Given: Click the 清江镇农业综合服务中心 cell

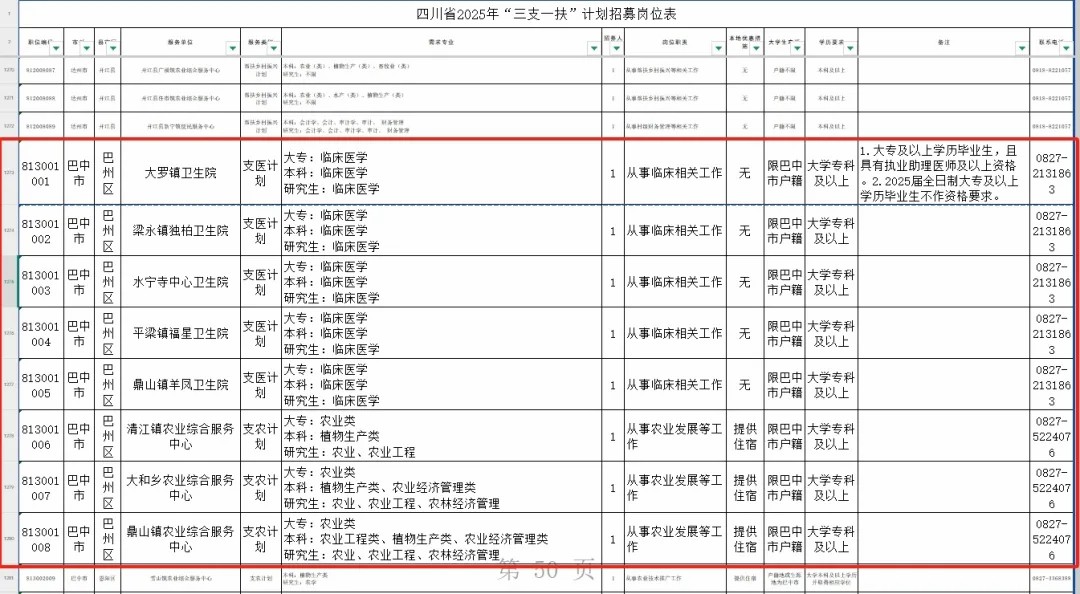Looking at the screenshot, I should (x=180, y=436).
